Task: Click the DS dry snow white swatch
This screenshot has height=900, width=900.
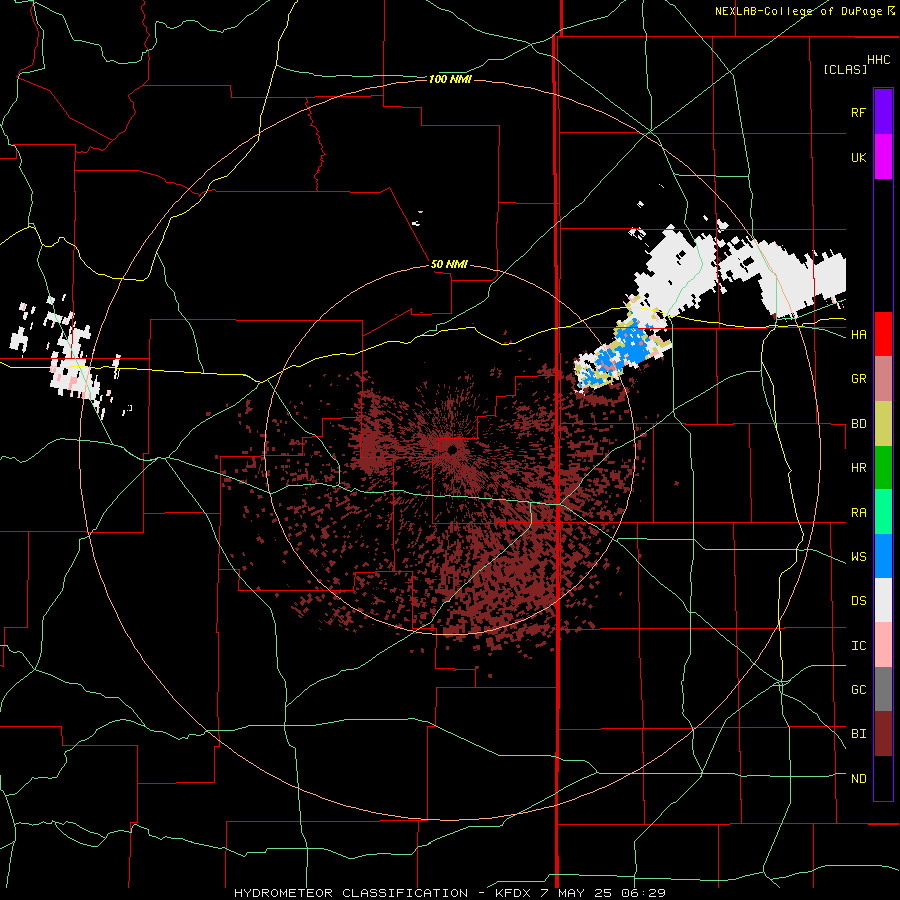Action: click(x=883, y=600)
